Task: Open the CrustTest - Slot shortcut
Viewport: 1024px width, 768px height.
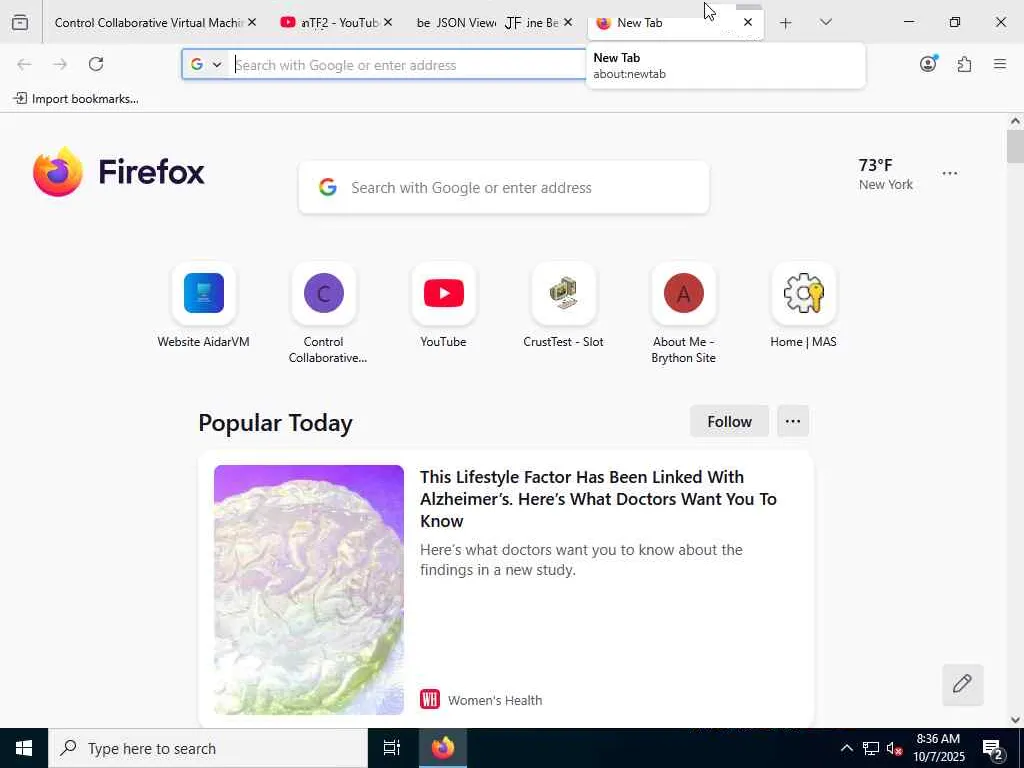Action: tap(564, 306)
